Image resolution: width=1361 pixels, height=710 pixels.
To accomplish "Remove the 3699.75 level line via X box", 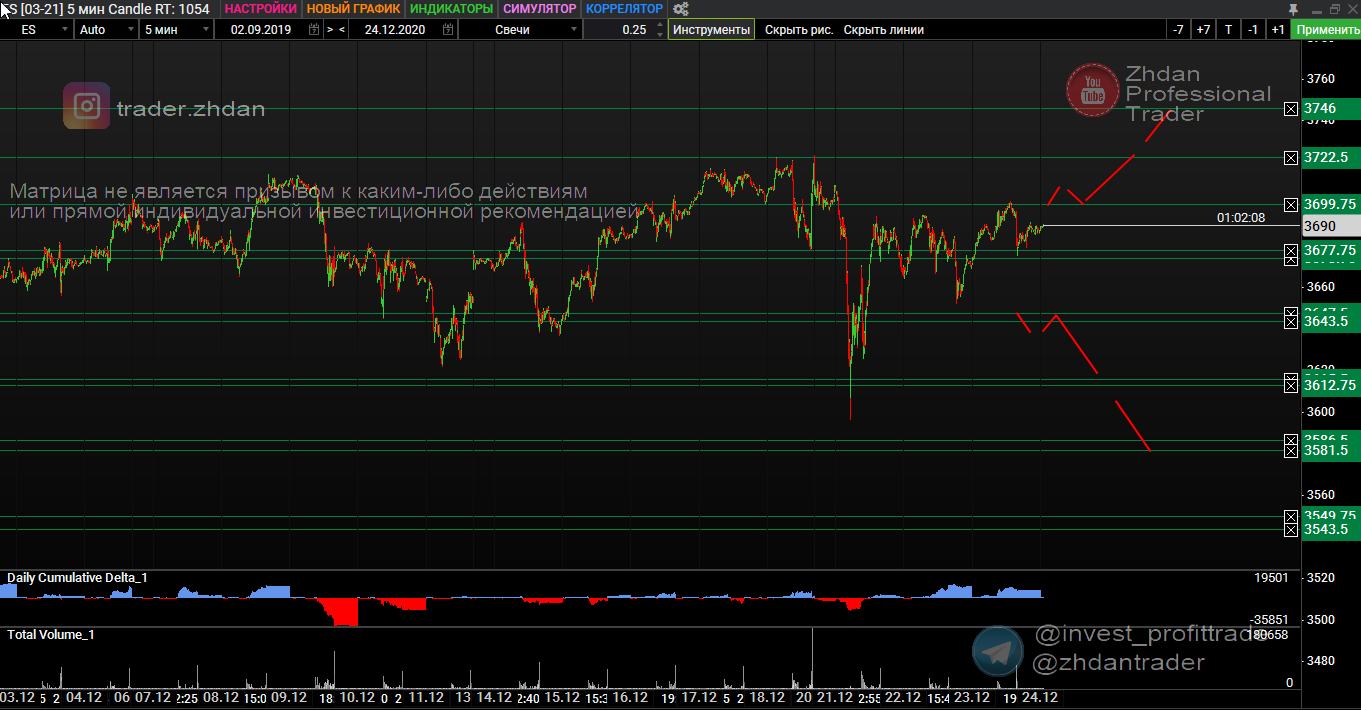I will [1290, 204].
